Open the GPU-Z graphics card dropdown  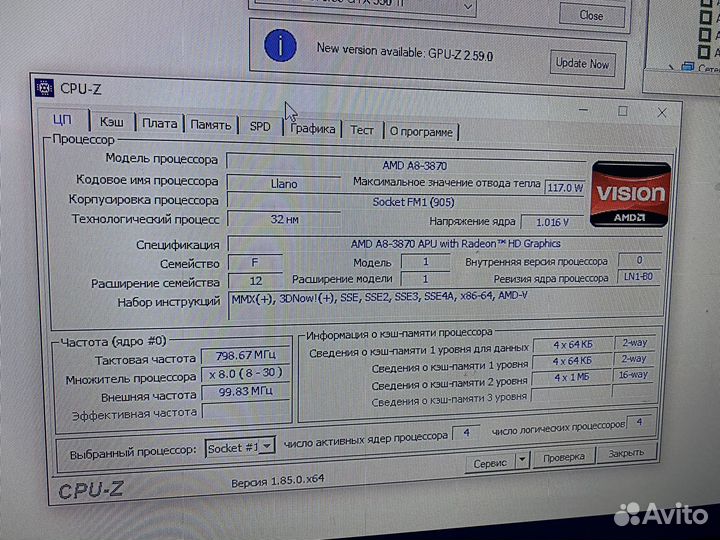pos(467,7)
